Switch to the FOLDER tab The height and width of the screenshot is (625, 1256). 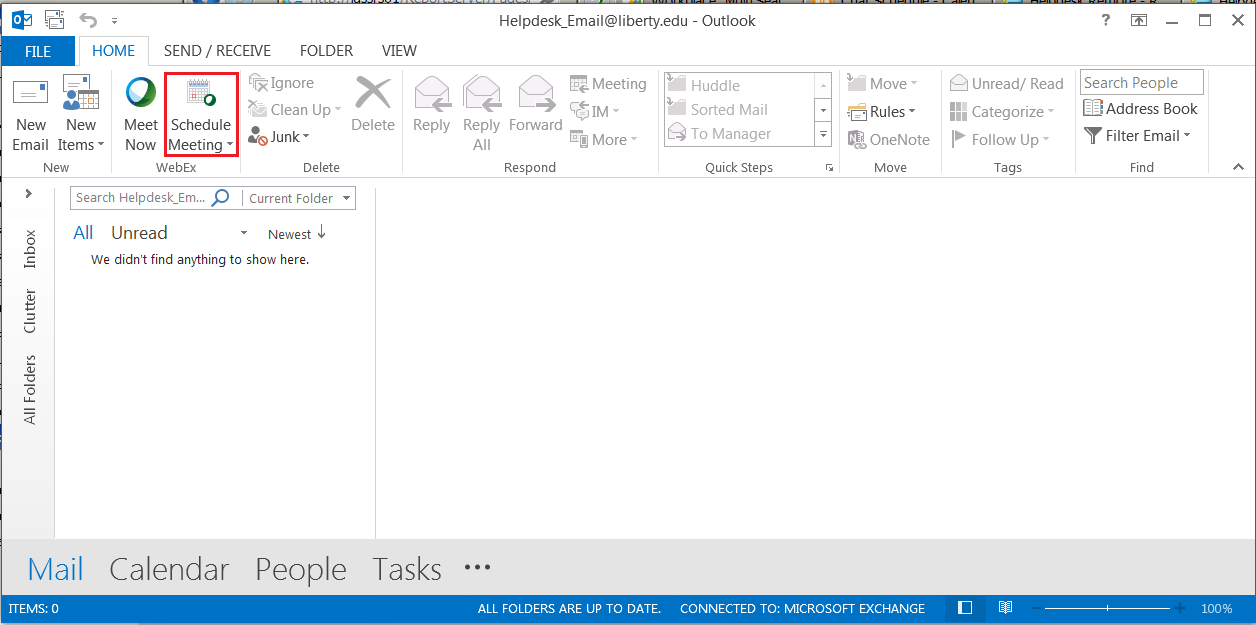(326, 51)
